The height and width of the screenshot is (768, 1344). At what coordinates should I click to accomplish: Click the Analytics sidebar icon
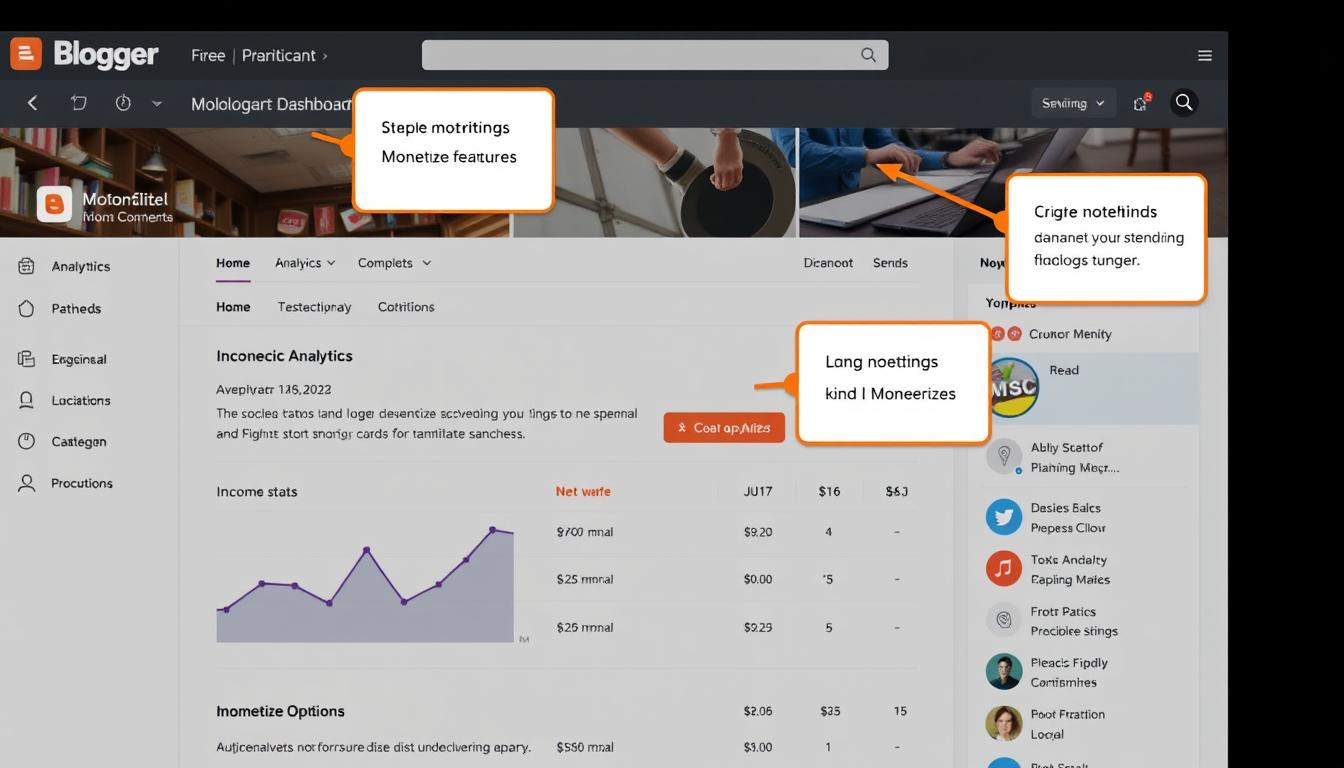(27, 266)
